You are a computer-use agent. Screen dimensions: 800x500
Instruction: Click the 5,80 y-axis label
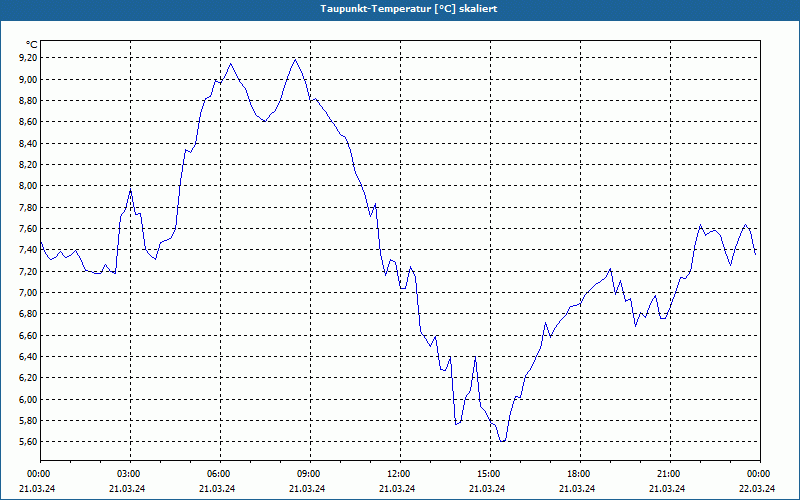coord(29,421)
